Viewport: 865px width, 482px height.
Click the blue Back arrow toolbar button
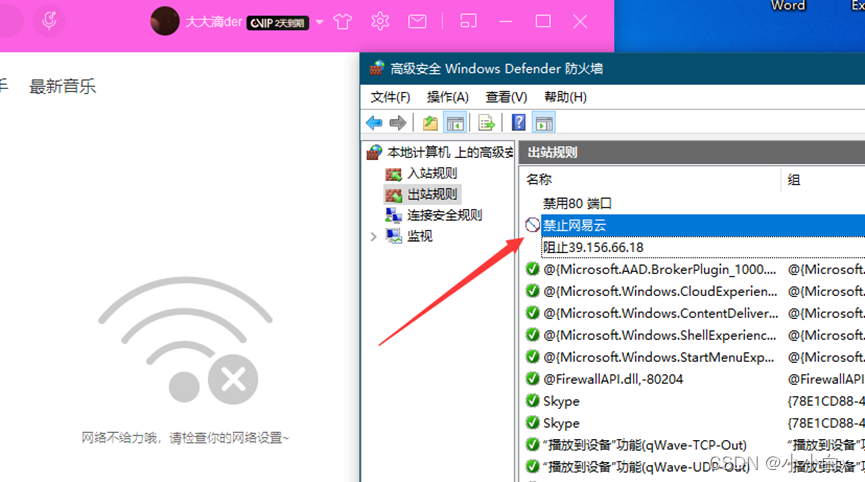tap(374, 122)
